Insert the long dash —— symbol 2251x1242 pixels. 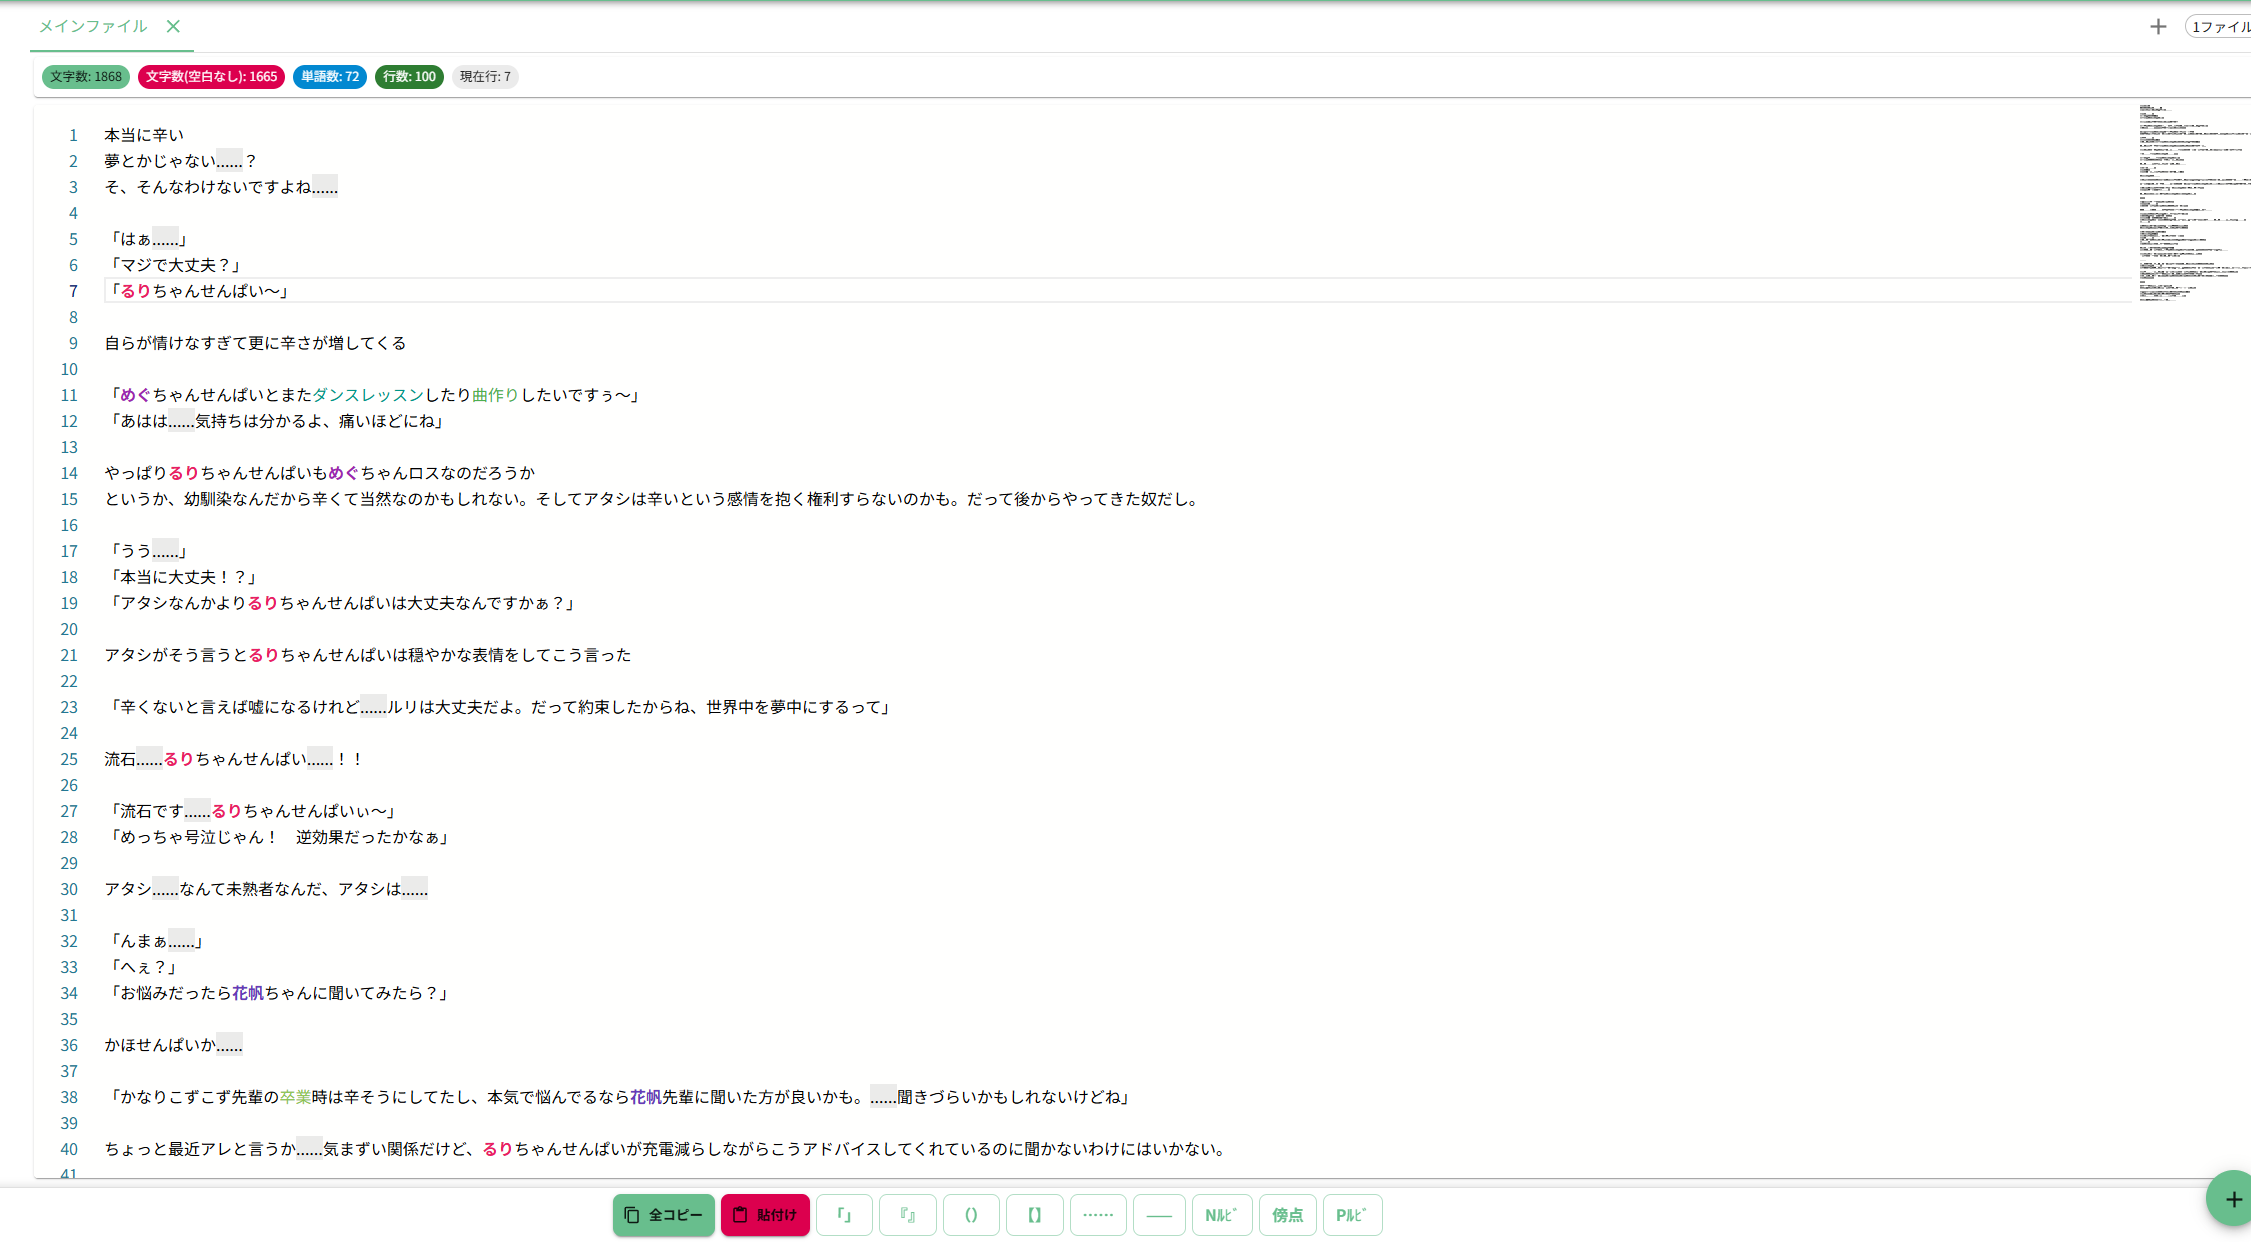tap(1159, 1215)
